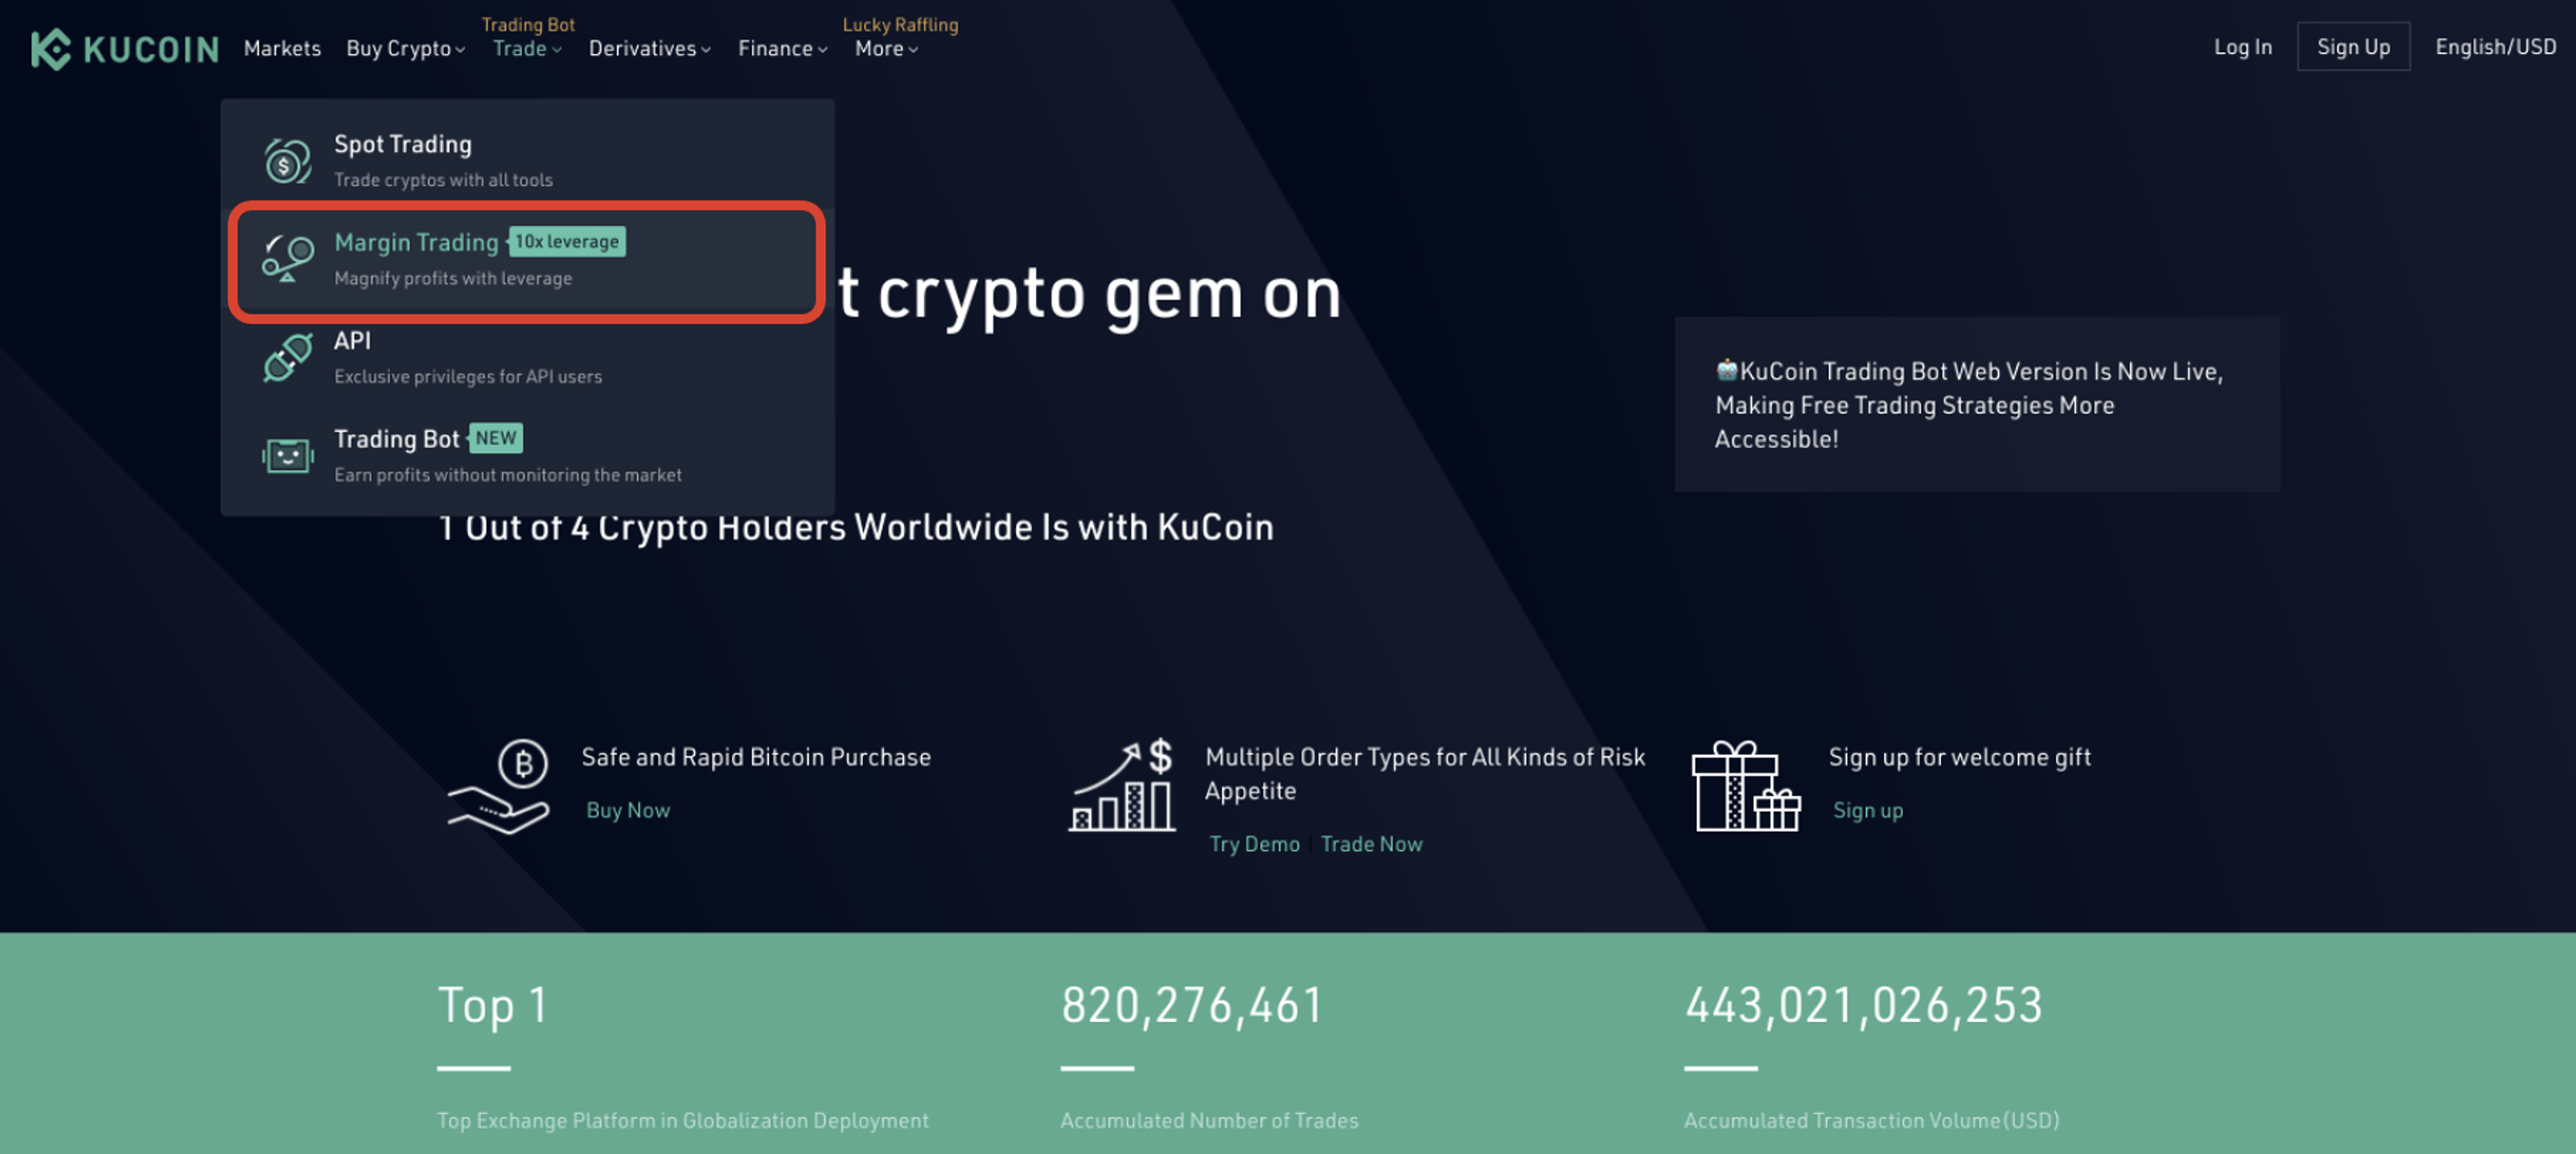Click the Markets menu item
The width and height of the screenshot is (2576, 1154).
click(x=282, y=46)
